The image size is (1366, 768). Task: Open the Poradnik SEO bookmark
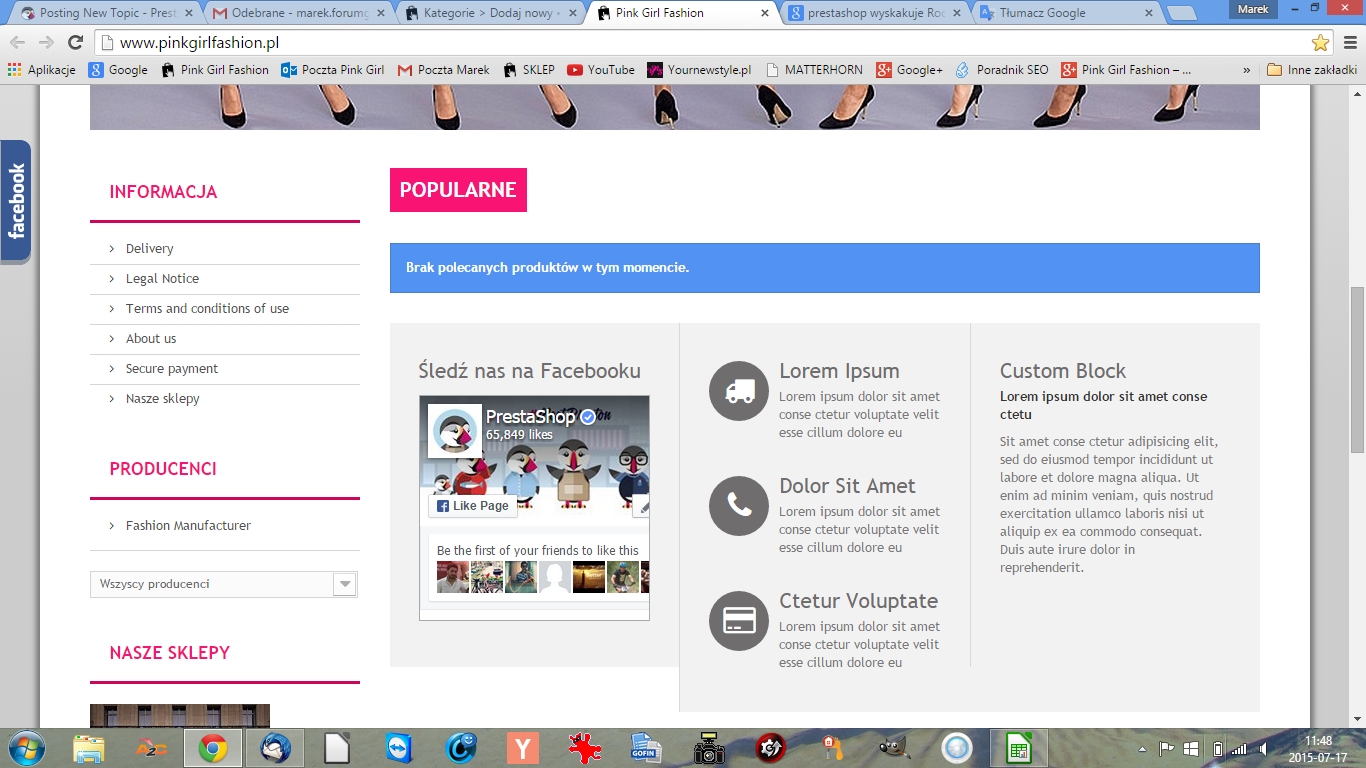[x=1002, y=70]
